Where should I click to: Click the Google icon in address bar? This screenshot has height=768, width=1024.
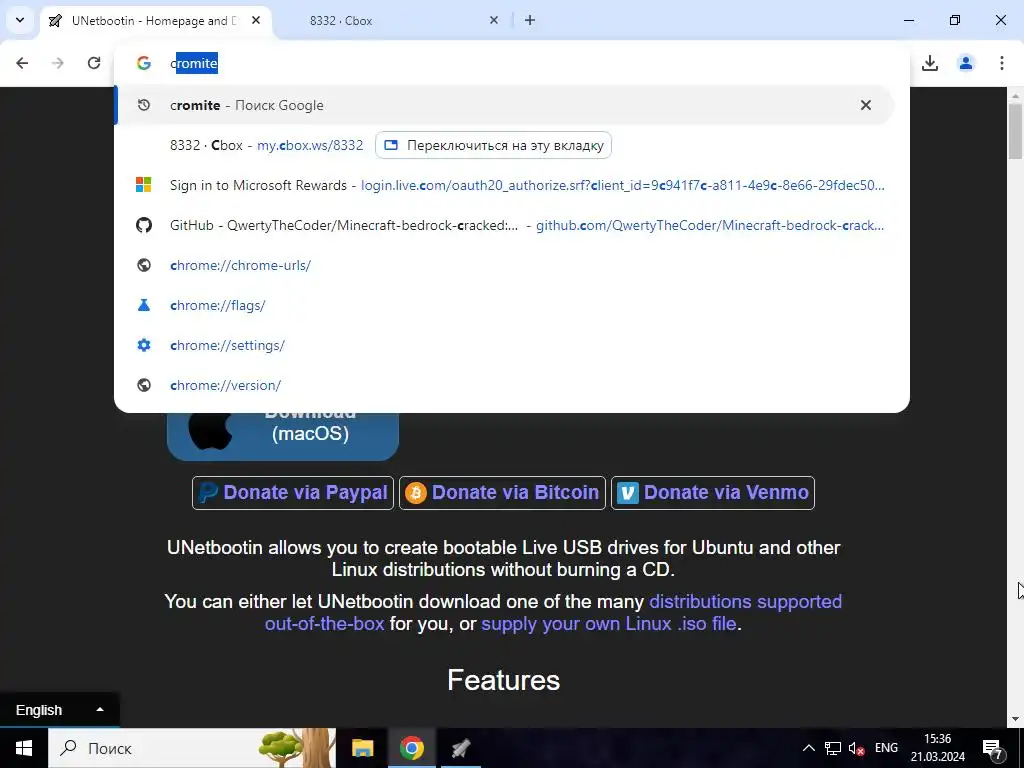click(x=144, y=63)
